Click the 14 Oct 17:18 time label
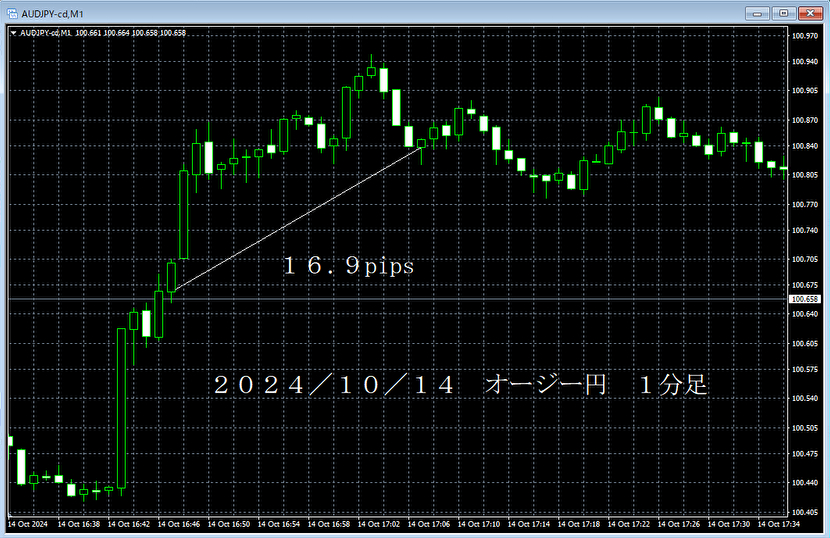The height and width of the screenshot is (538, 830). 579,524
